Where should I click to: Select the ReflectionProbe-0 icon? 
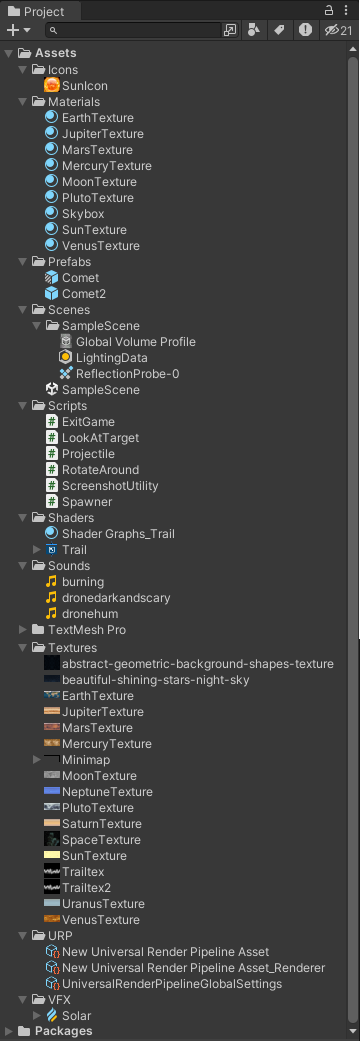66,374
